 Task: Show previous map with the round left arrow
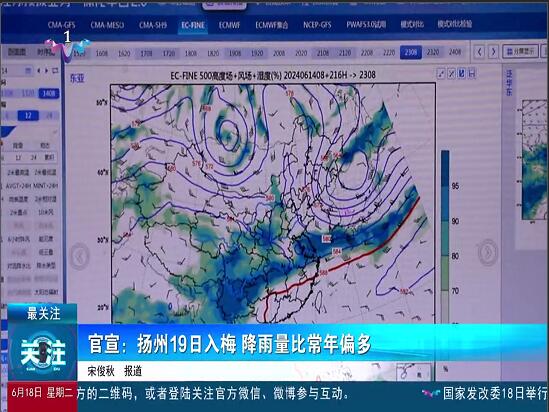tap(80, 256)
